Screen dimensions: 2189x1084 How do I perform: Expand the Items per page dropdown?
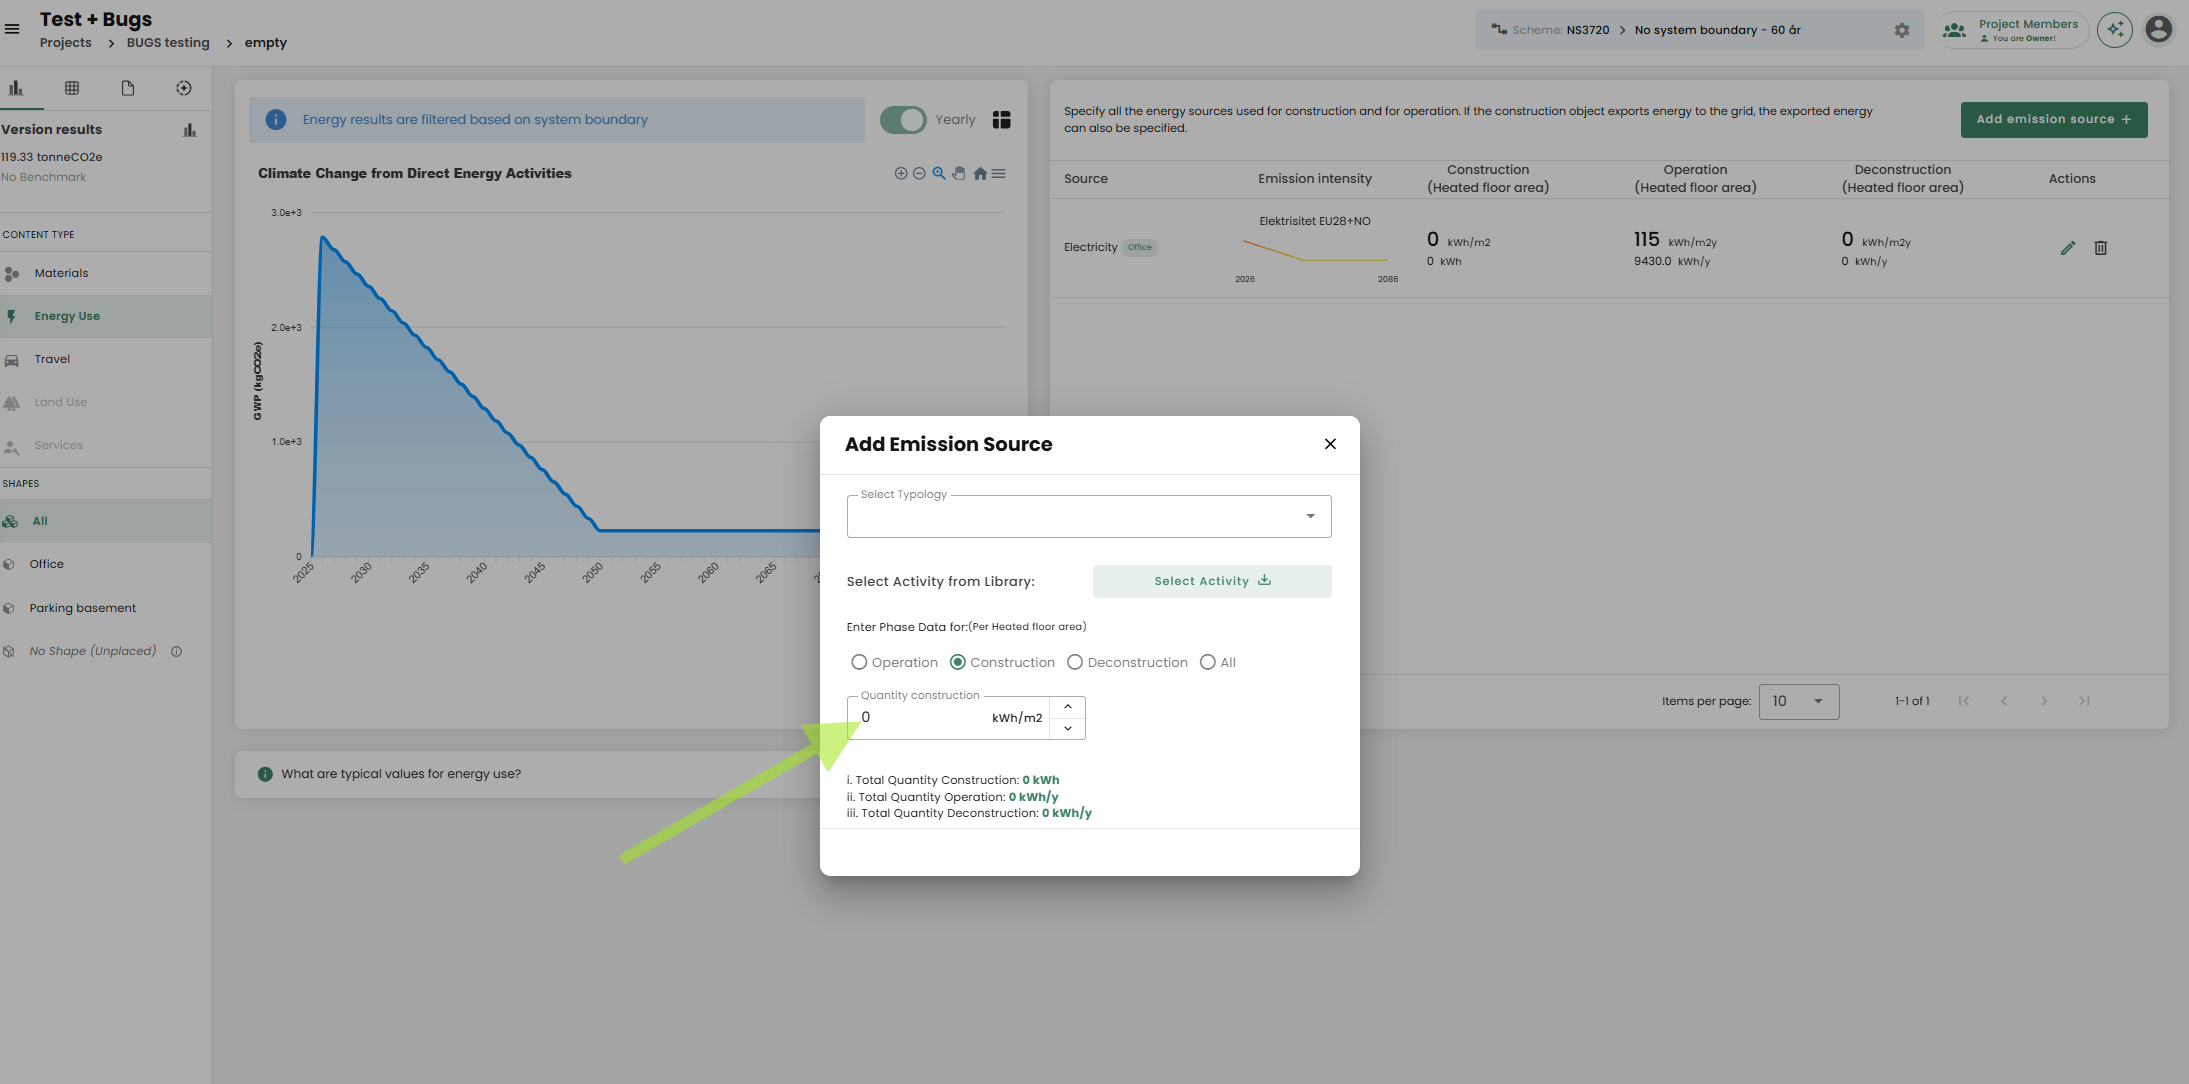(x=1798, y=701)
